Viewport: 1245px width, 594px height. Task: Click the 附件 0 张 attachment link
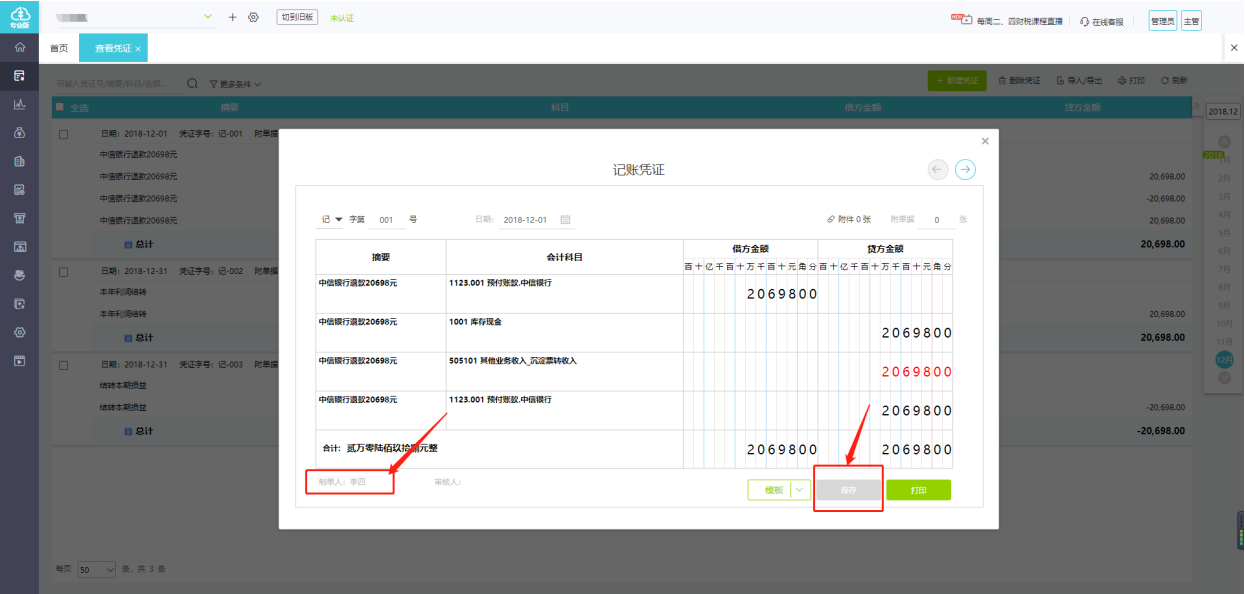click(849, 219)
